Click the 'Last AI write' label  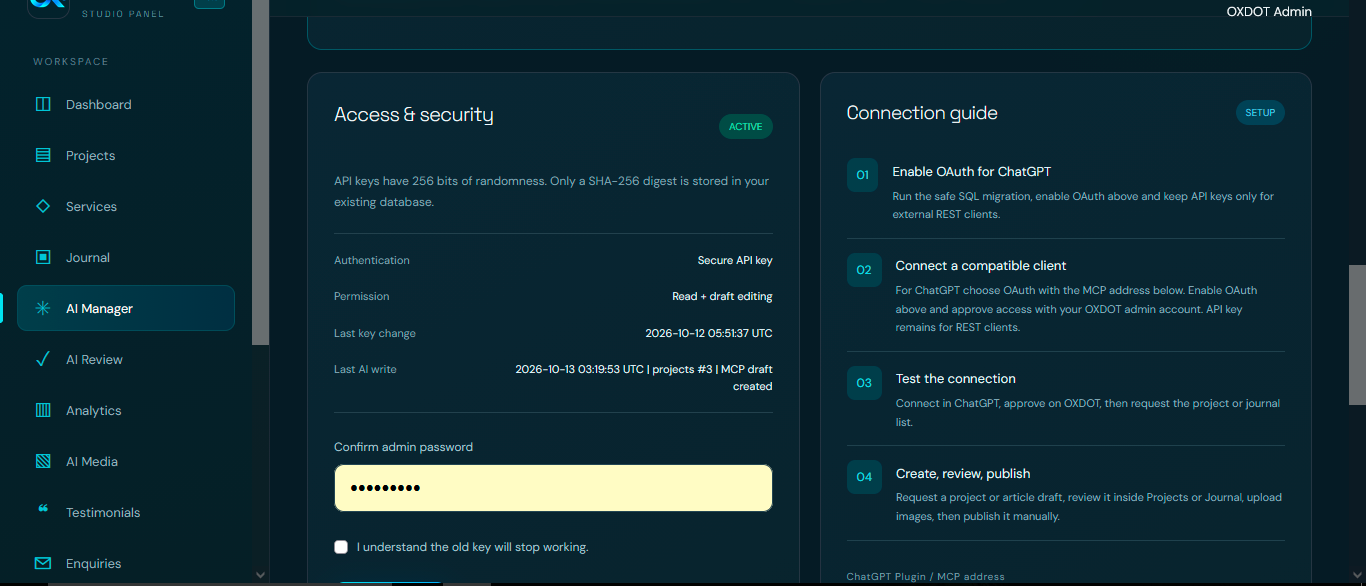point(365,369)
